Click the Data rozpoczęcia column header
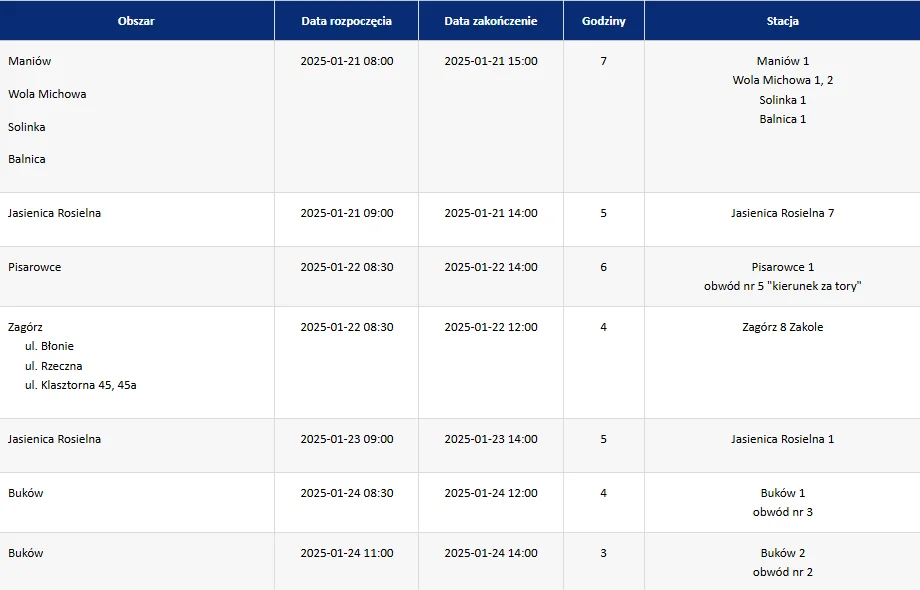Screen dimensions: 920x590 (346, 21)
